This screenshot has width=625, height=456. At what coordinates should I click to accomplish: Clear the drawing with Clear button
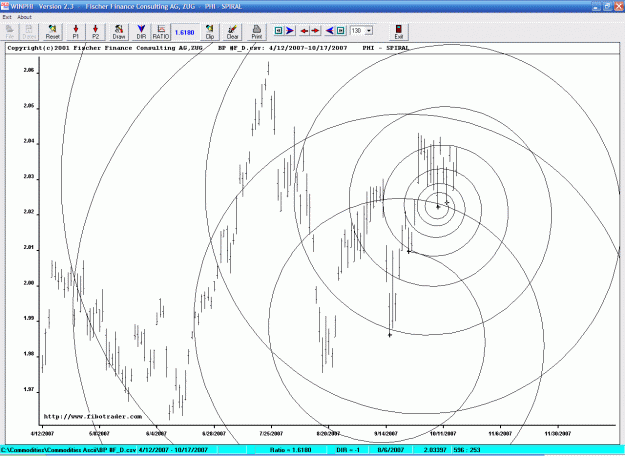(232, 32)
